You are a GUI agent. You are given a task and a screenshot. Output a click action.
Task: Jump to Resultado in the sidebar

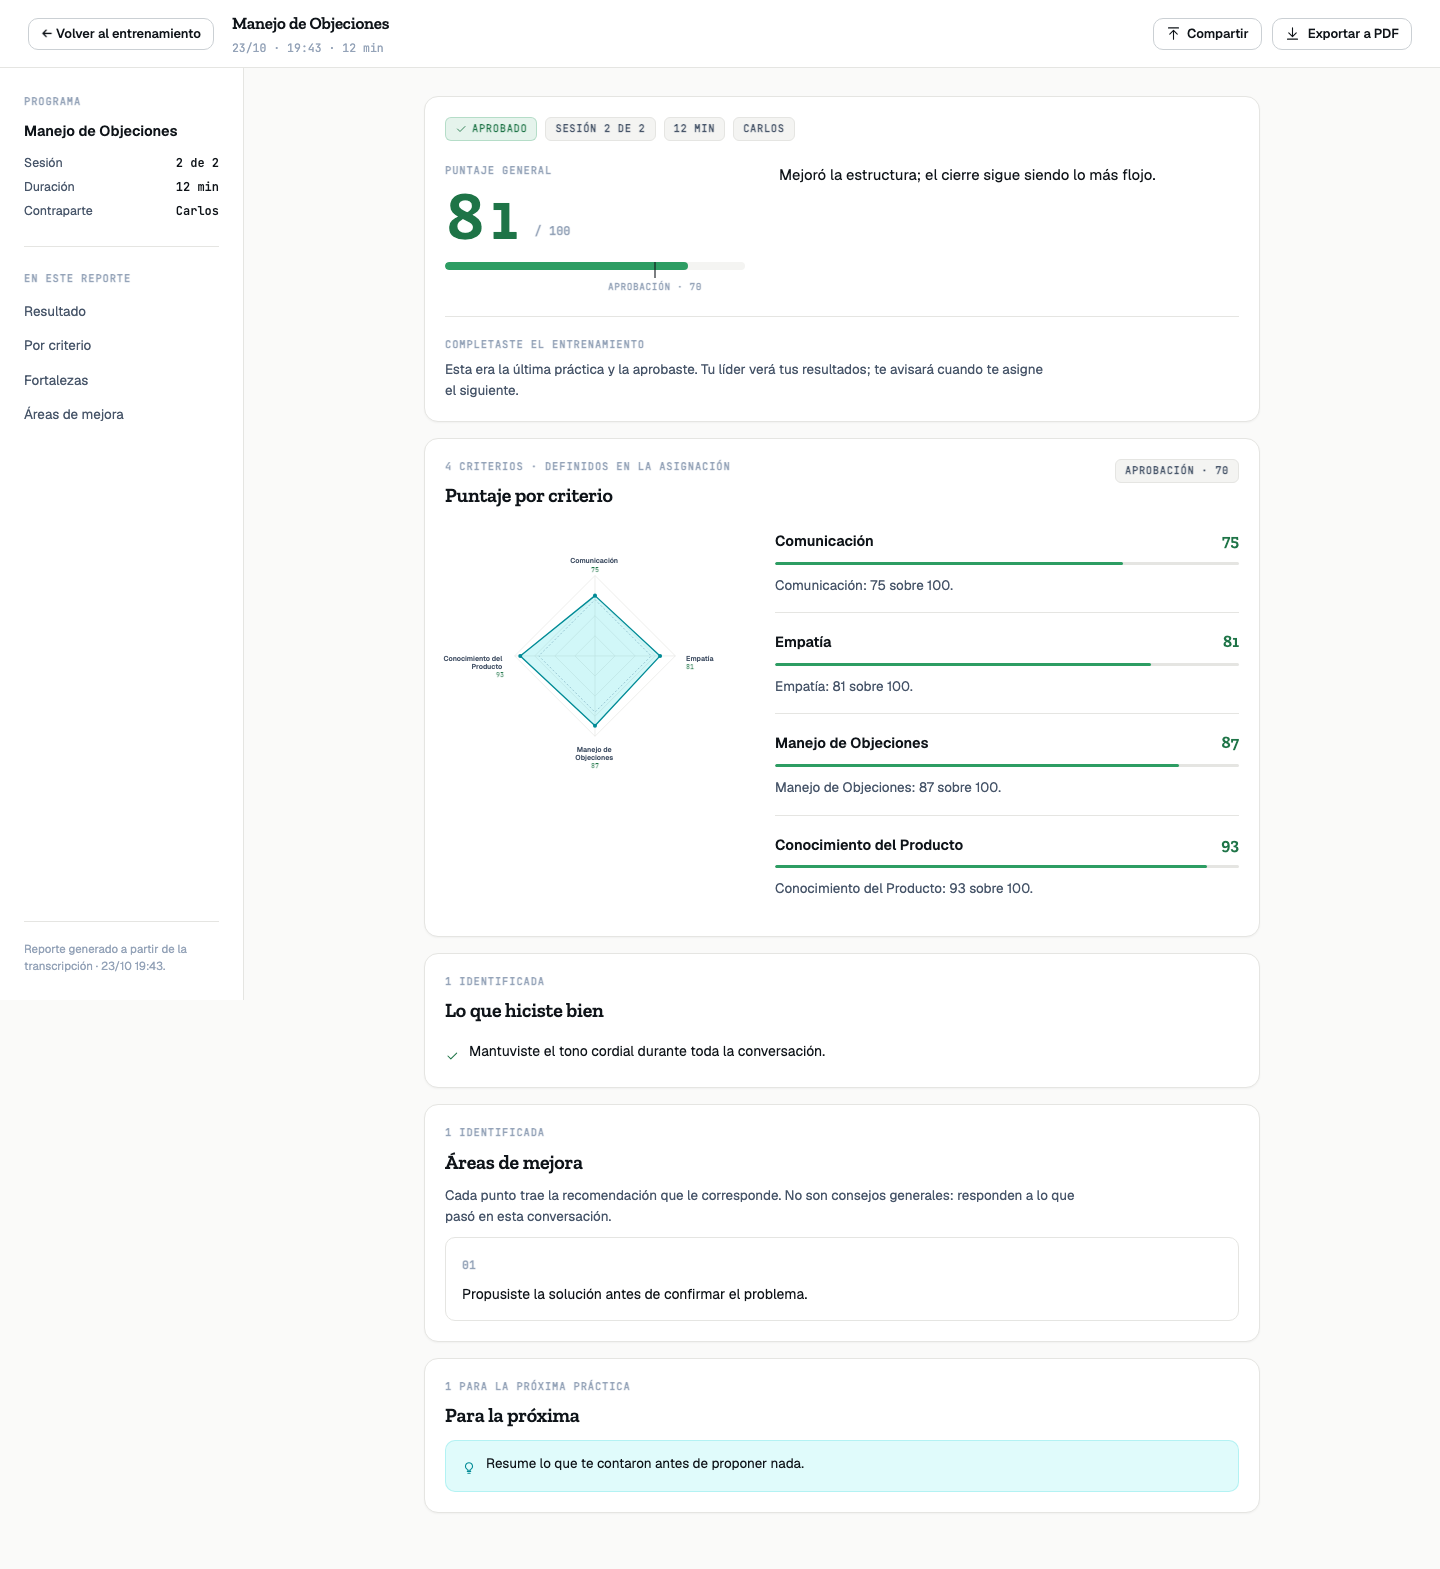(x=55, y=312)
